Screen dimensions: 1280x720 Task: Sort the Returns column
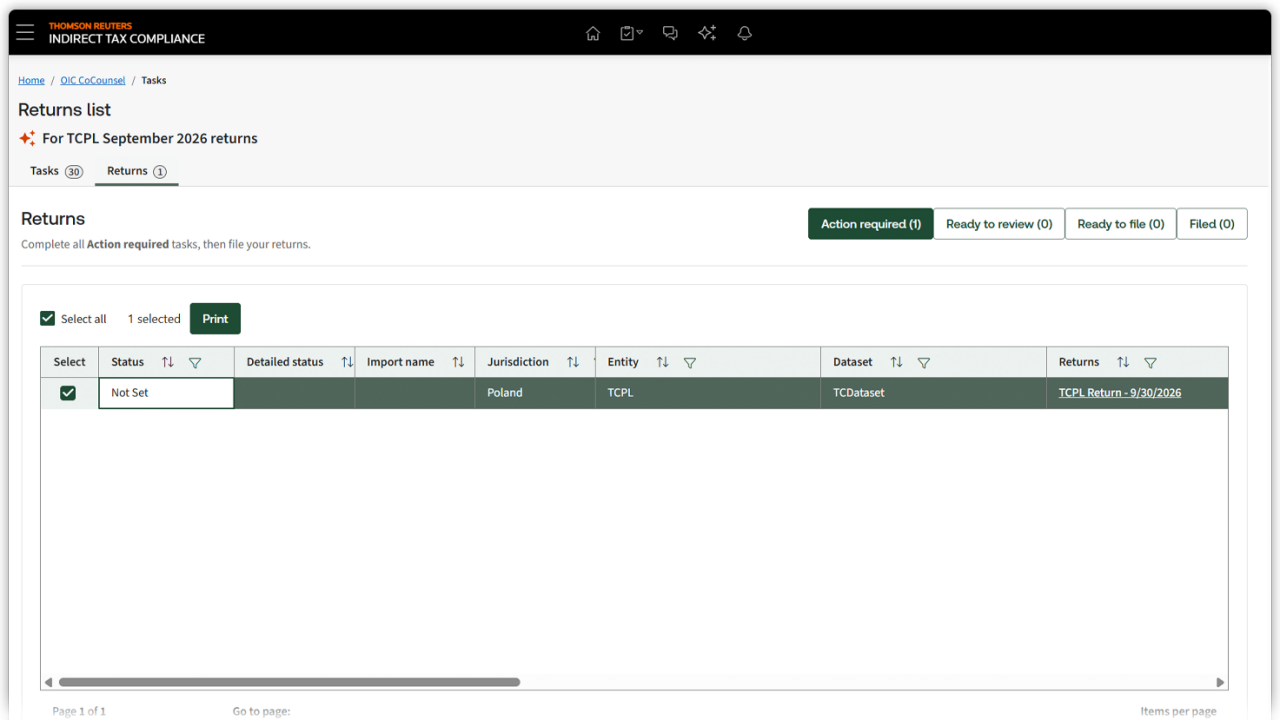(1123, 362)
